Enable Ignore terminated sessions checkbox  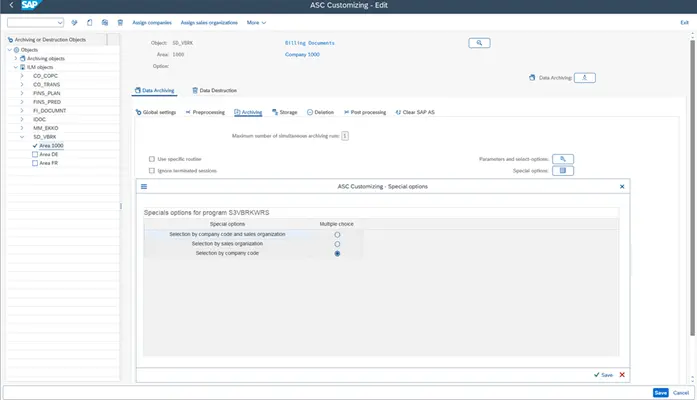pos(152,171)
